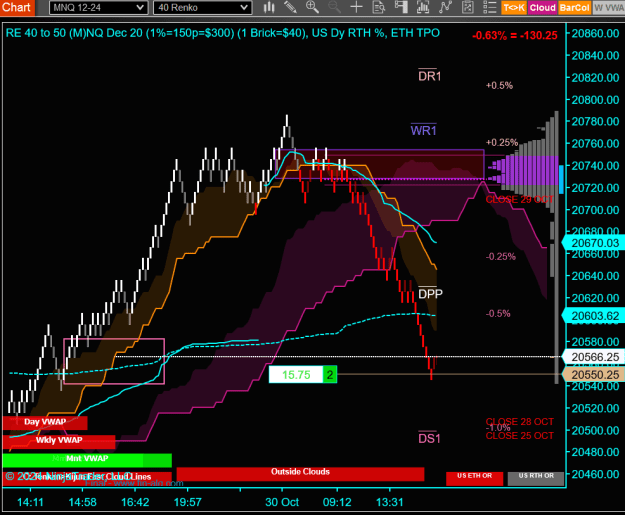Open the templates clipboard icon
The height and width of the screenshot is (515, 625).
click(x=467, y=7)
